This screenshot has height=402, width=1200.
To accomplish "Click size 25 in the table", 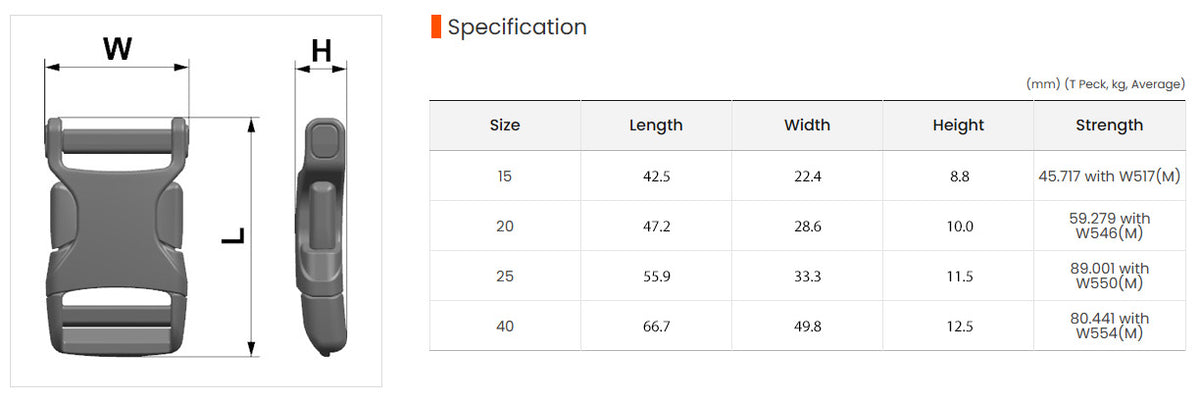I will (x=505, y=276).
